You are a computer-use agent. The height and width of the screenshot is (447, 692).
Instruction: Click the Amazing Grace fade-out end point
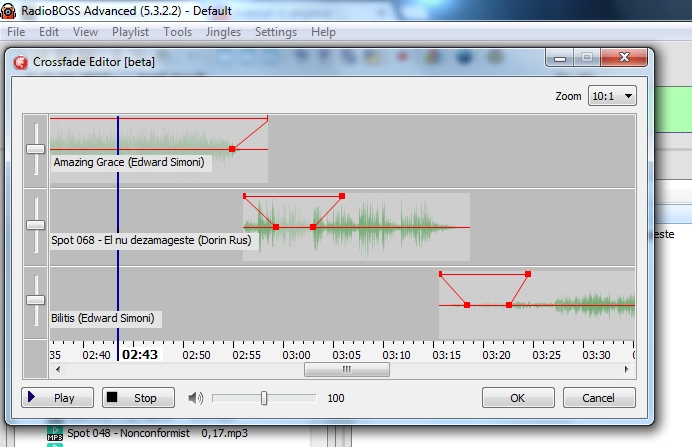click(x=232, y=149)
